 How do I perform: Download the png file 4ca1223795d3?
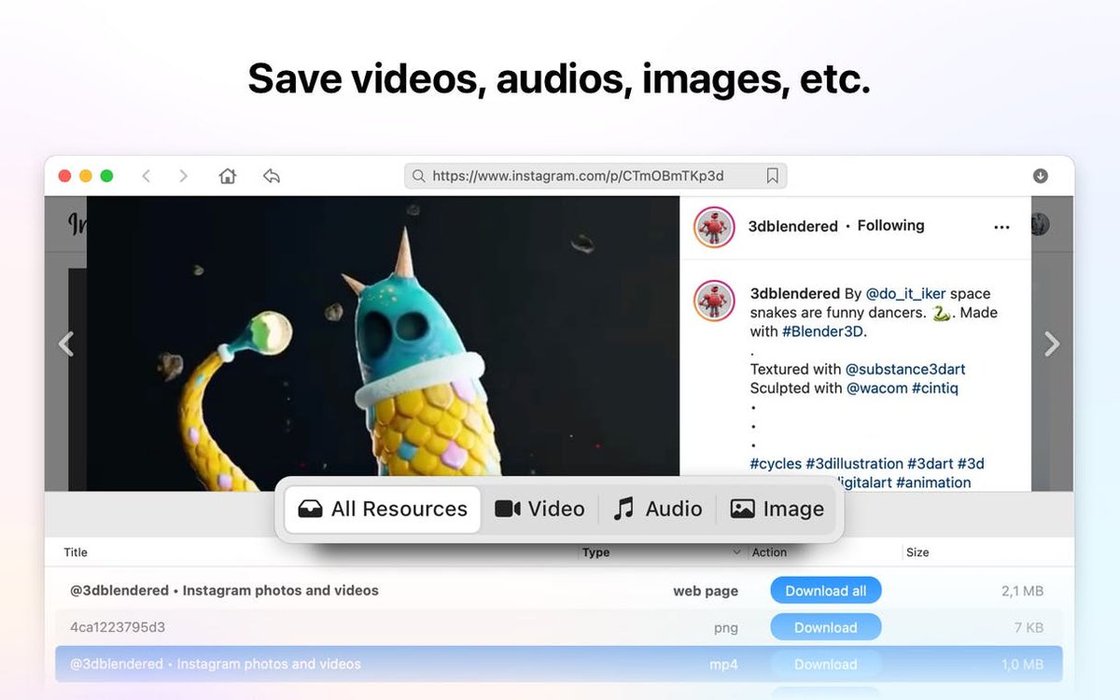[x=825, y=627]
